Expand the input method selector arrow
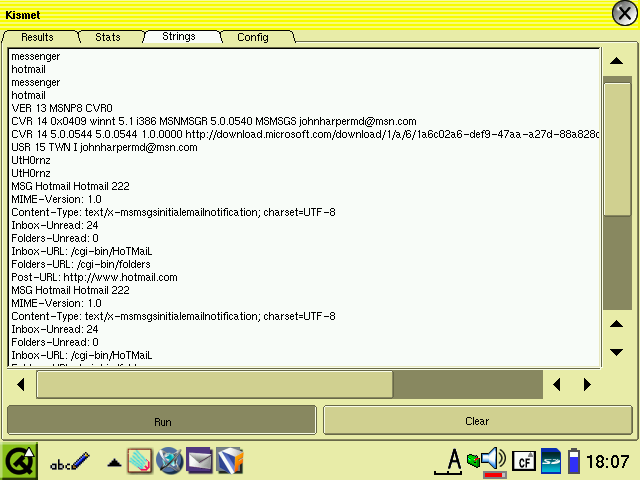640x480 pixels. (x=115, y=462)
